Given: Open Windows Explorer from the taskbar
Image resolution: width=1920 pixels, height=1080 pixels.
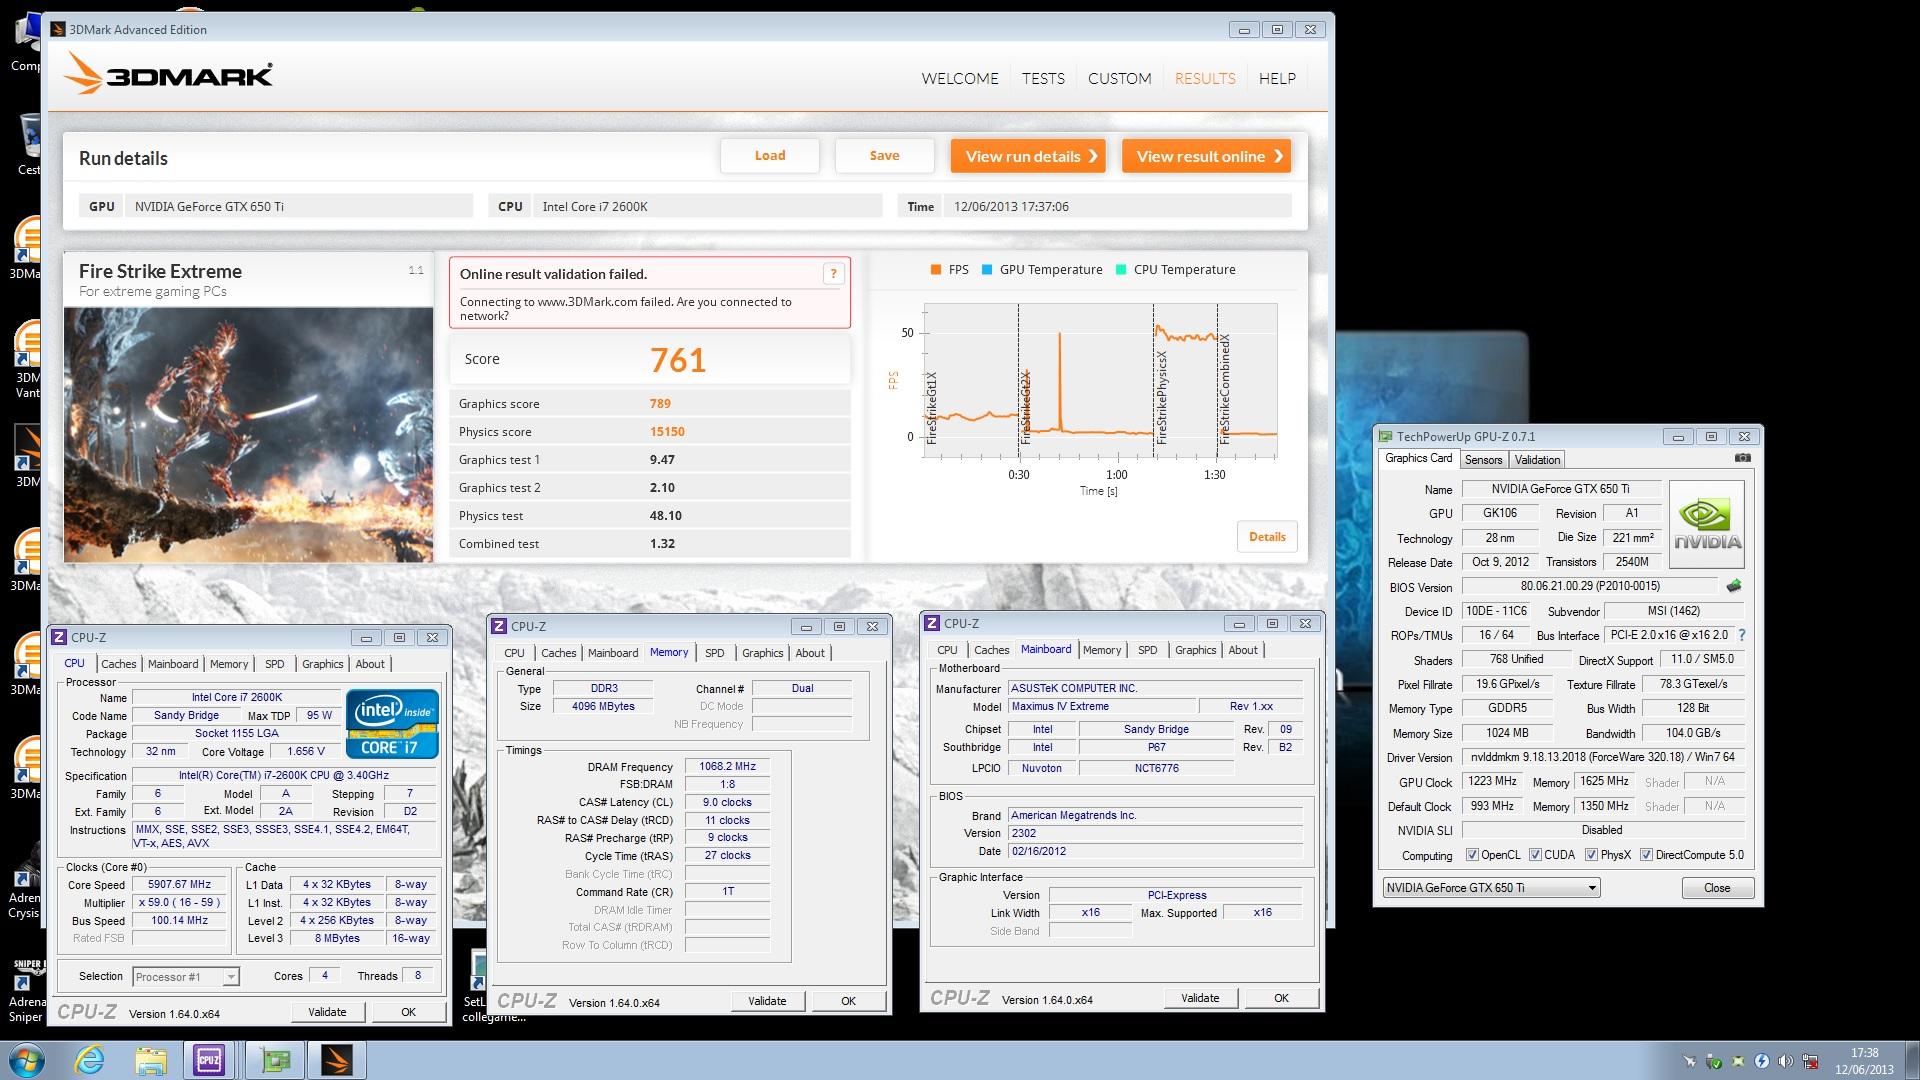Looking at the screenshot, I should pyautogui.click(x=150, y=1060).
